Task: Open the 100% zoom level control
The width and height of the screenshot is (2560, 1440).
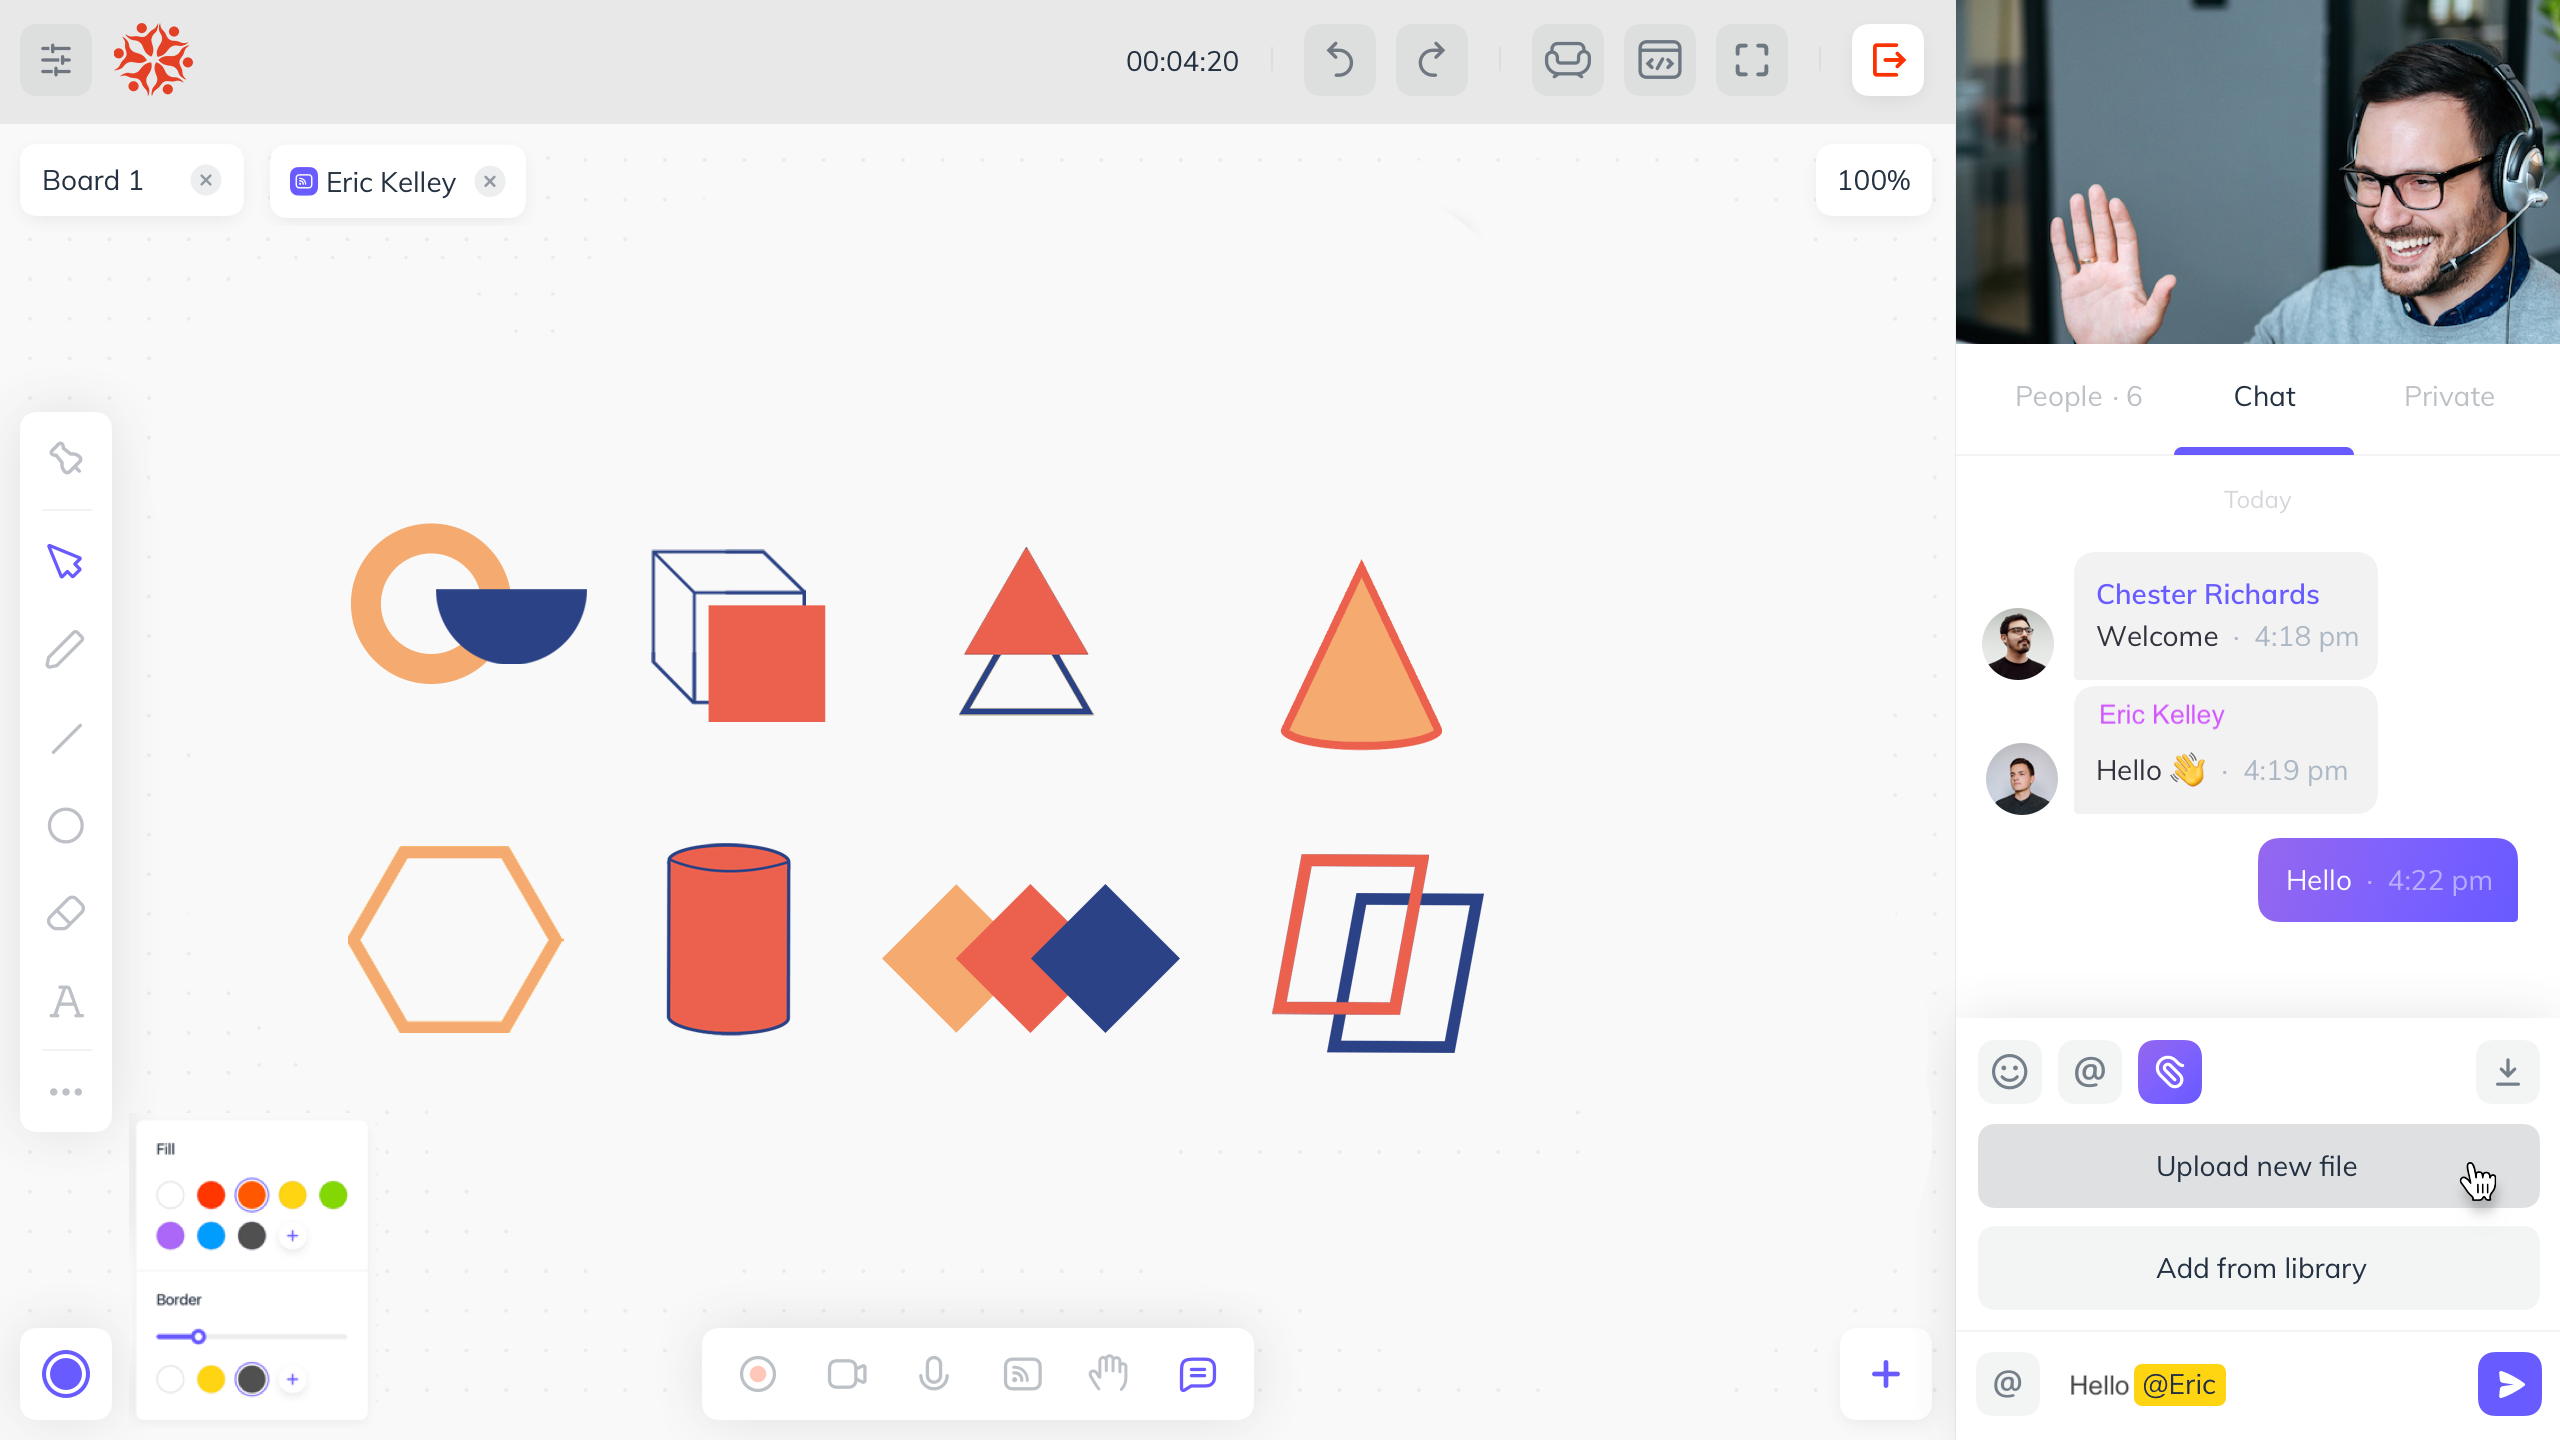Action: (x=1873, y=180)
